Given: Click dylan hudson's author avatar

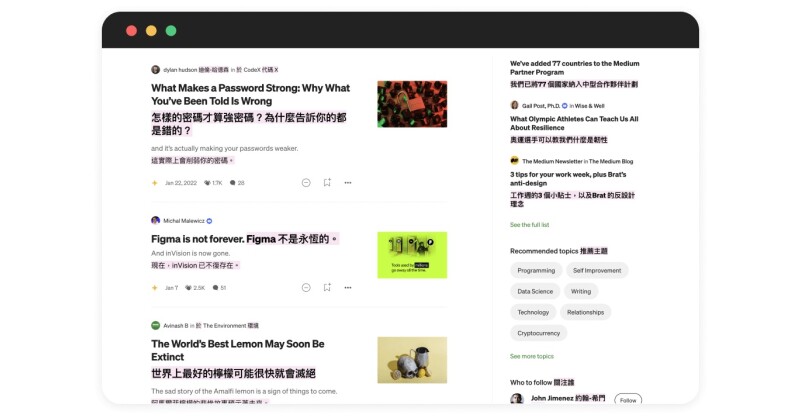Looking at the screenshot, I should [155, 70].
